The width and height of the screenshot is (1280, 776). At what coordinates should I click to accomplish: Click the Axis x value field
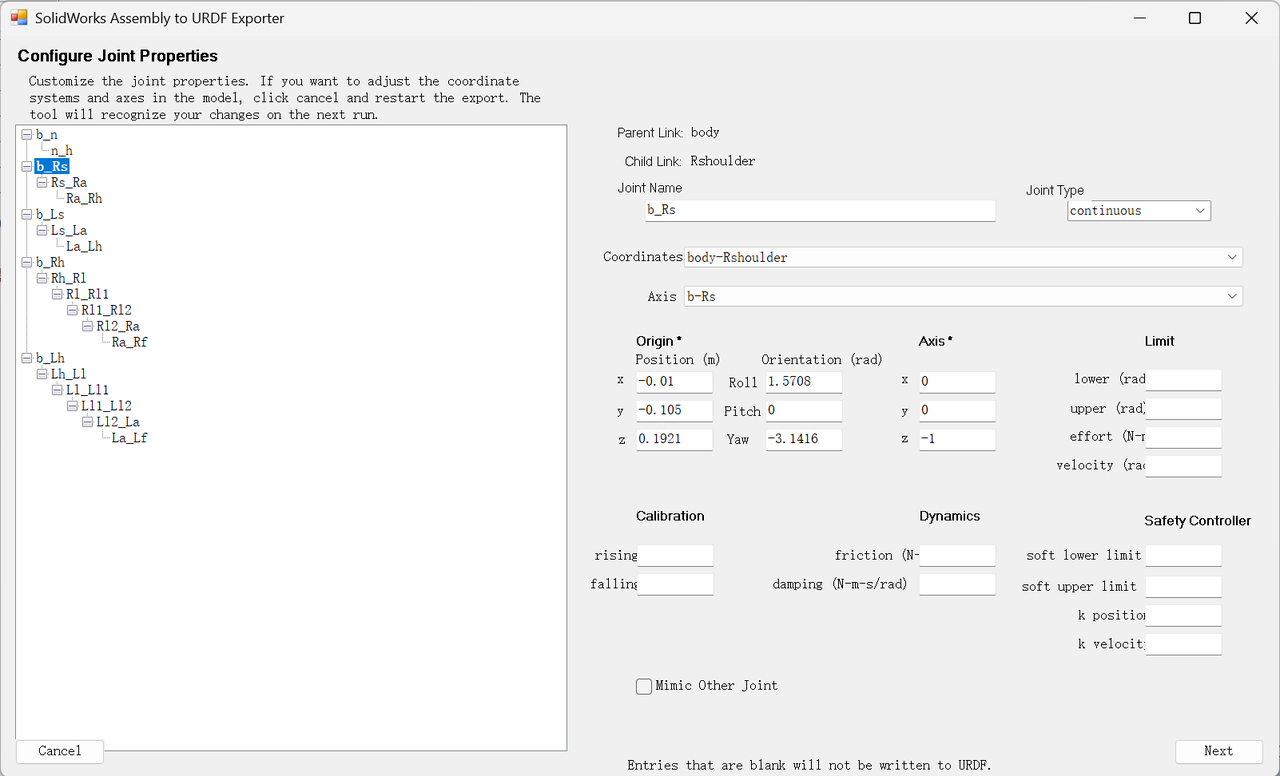957,382
